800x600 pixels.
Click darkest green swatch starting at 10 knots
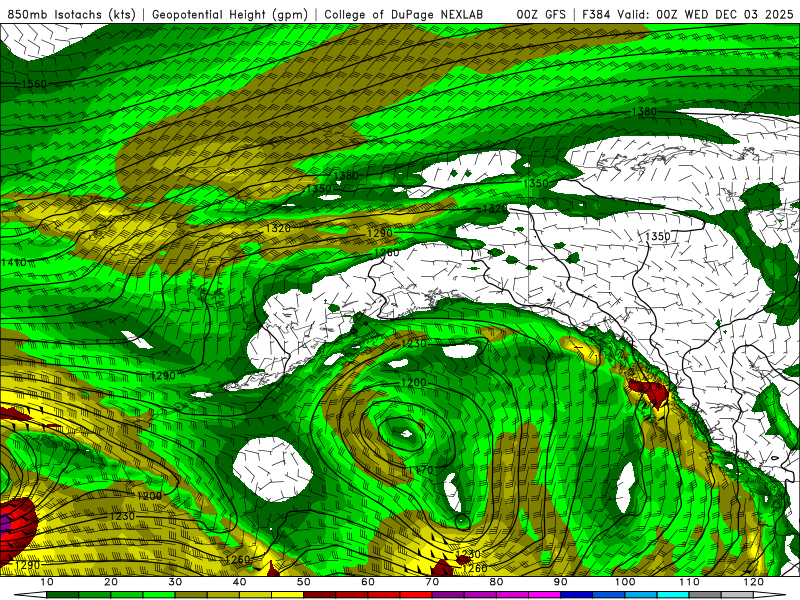point(62,595)
